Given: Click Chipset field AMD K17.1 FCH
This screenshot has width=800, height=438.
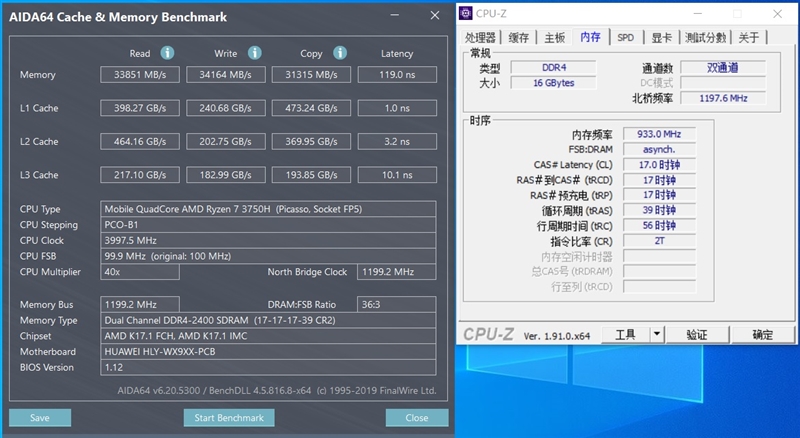Looking at the screenshot, I should point(268,336).
